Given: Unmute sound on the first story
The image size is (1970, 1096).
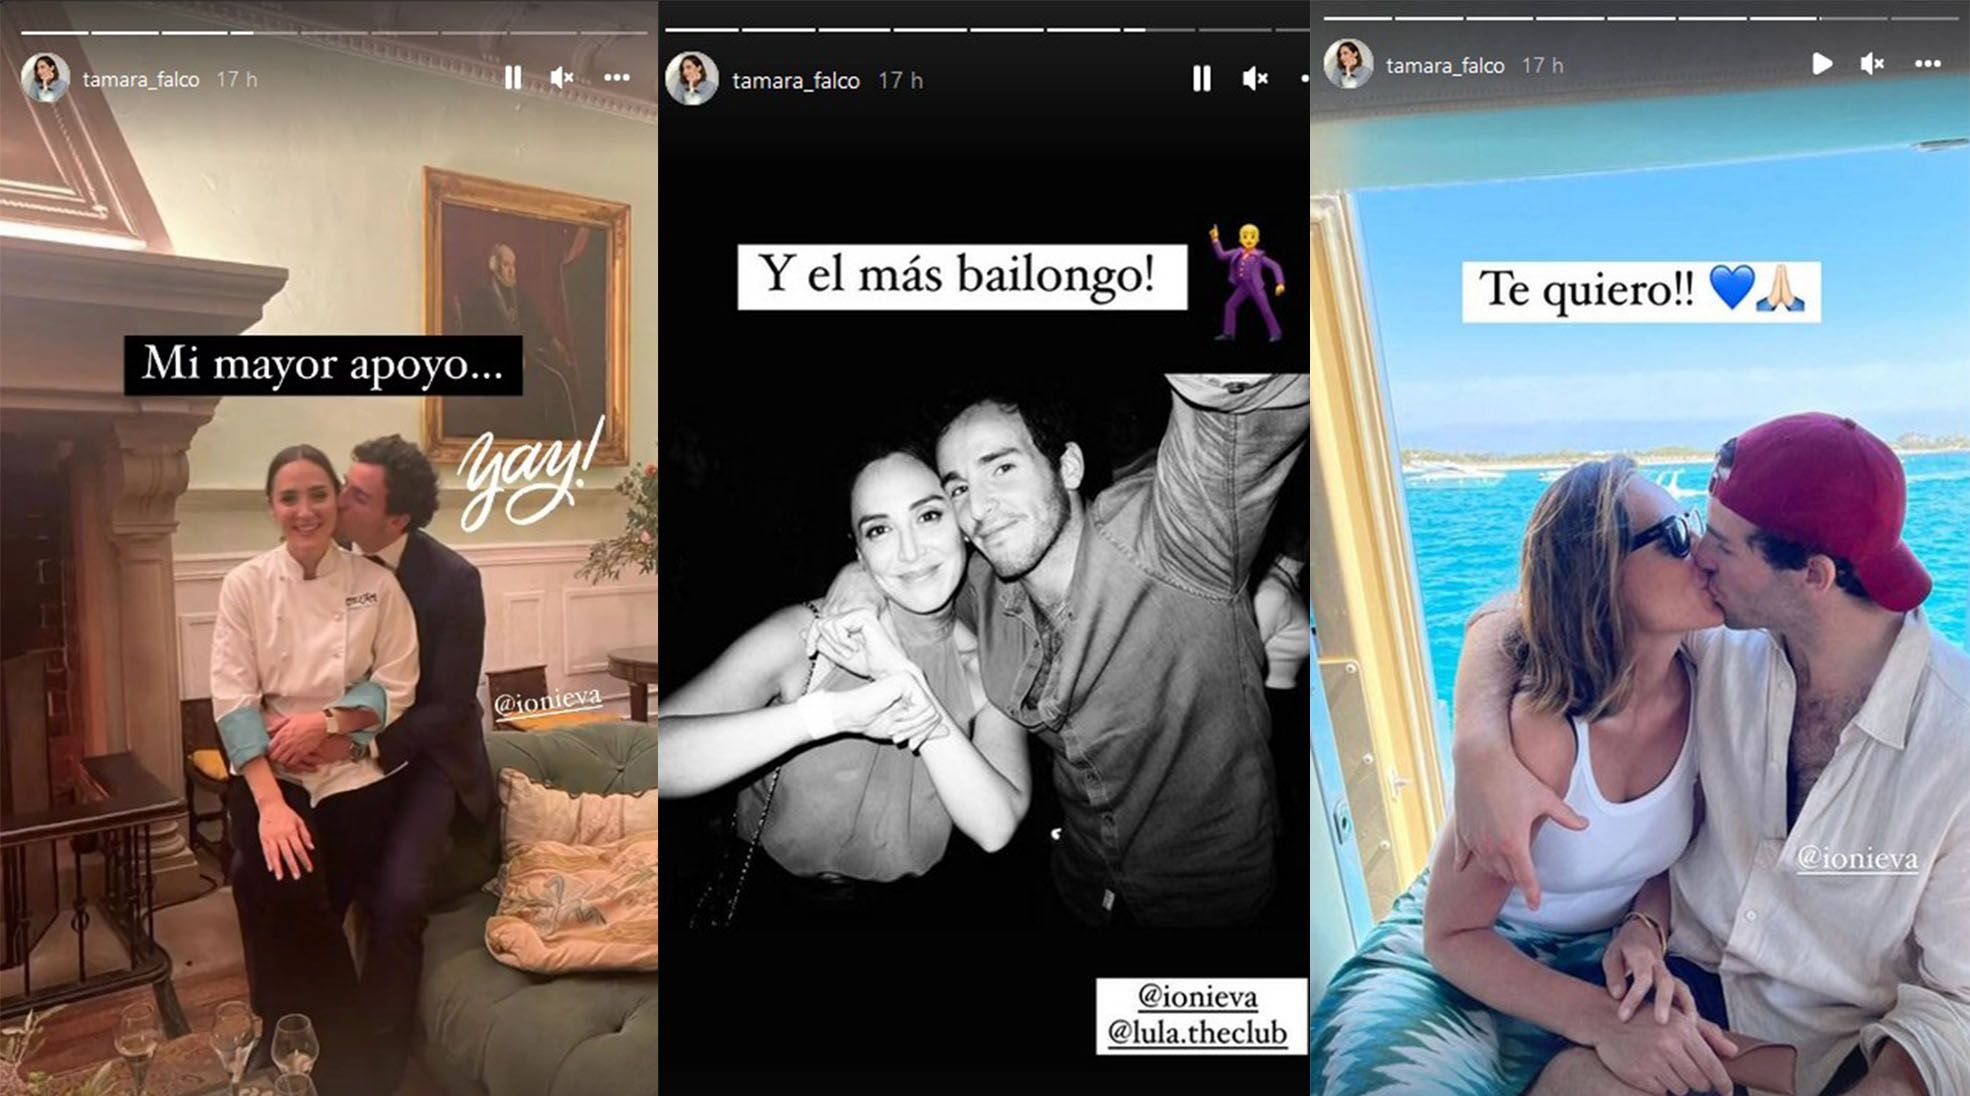Looking at the screenshot, I should pos(562,78).
